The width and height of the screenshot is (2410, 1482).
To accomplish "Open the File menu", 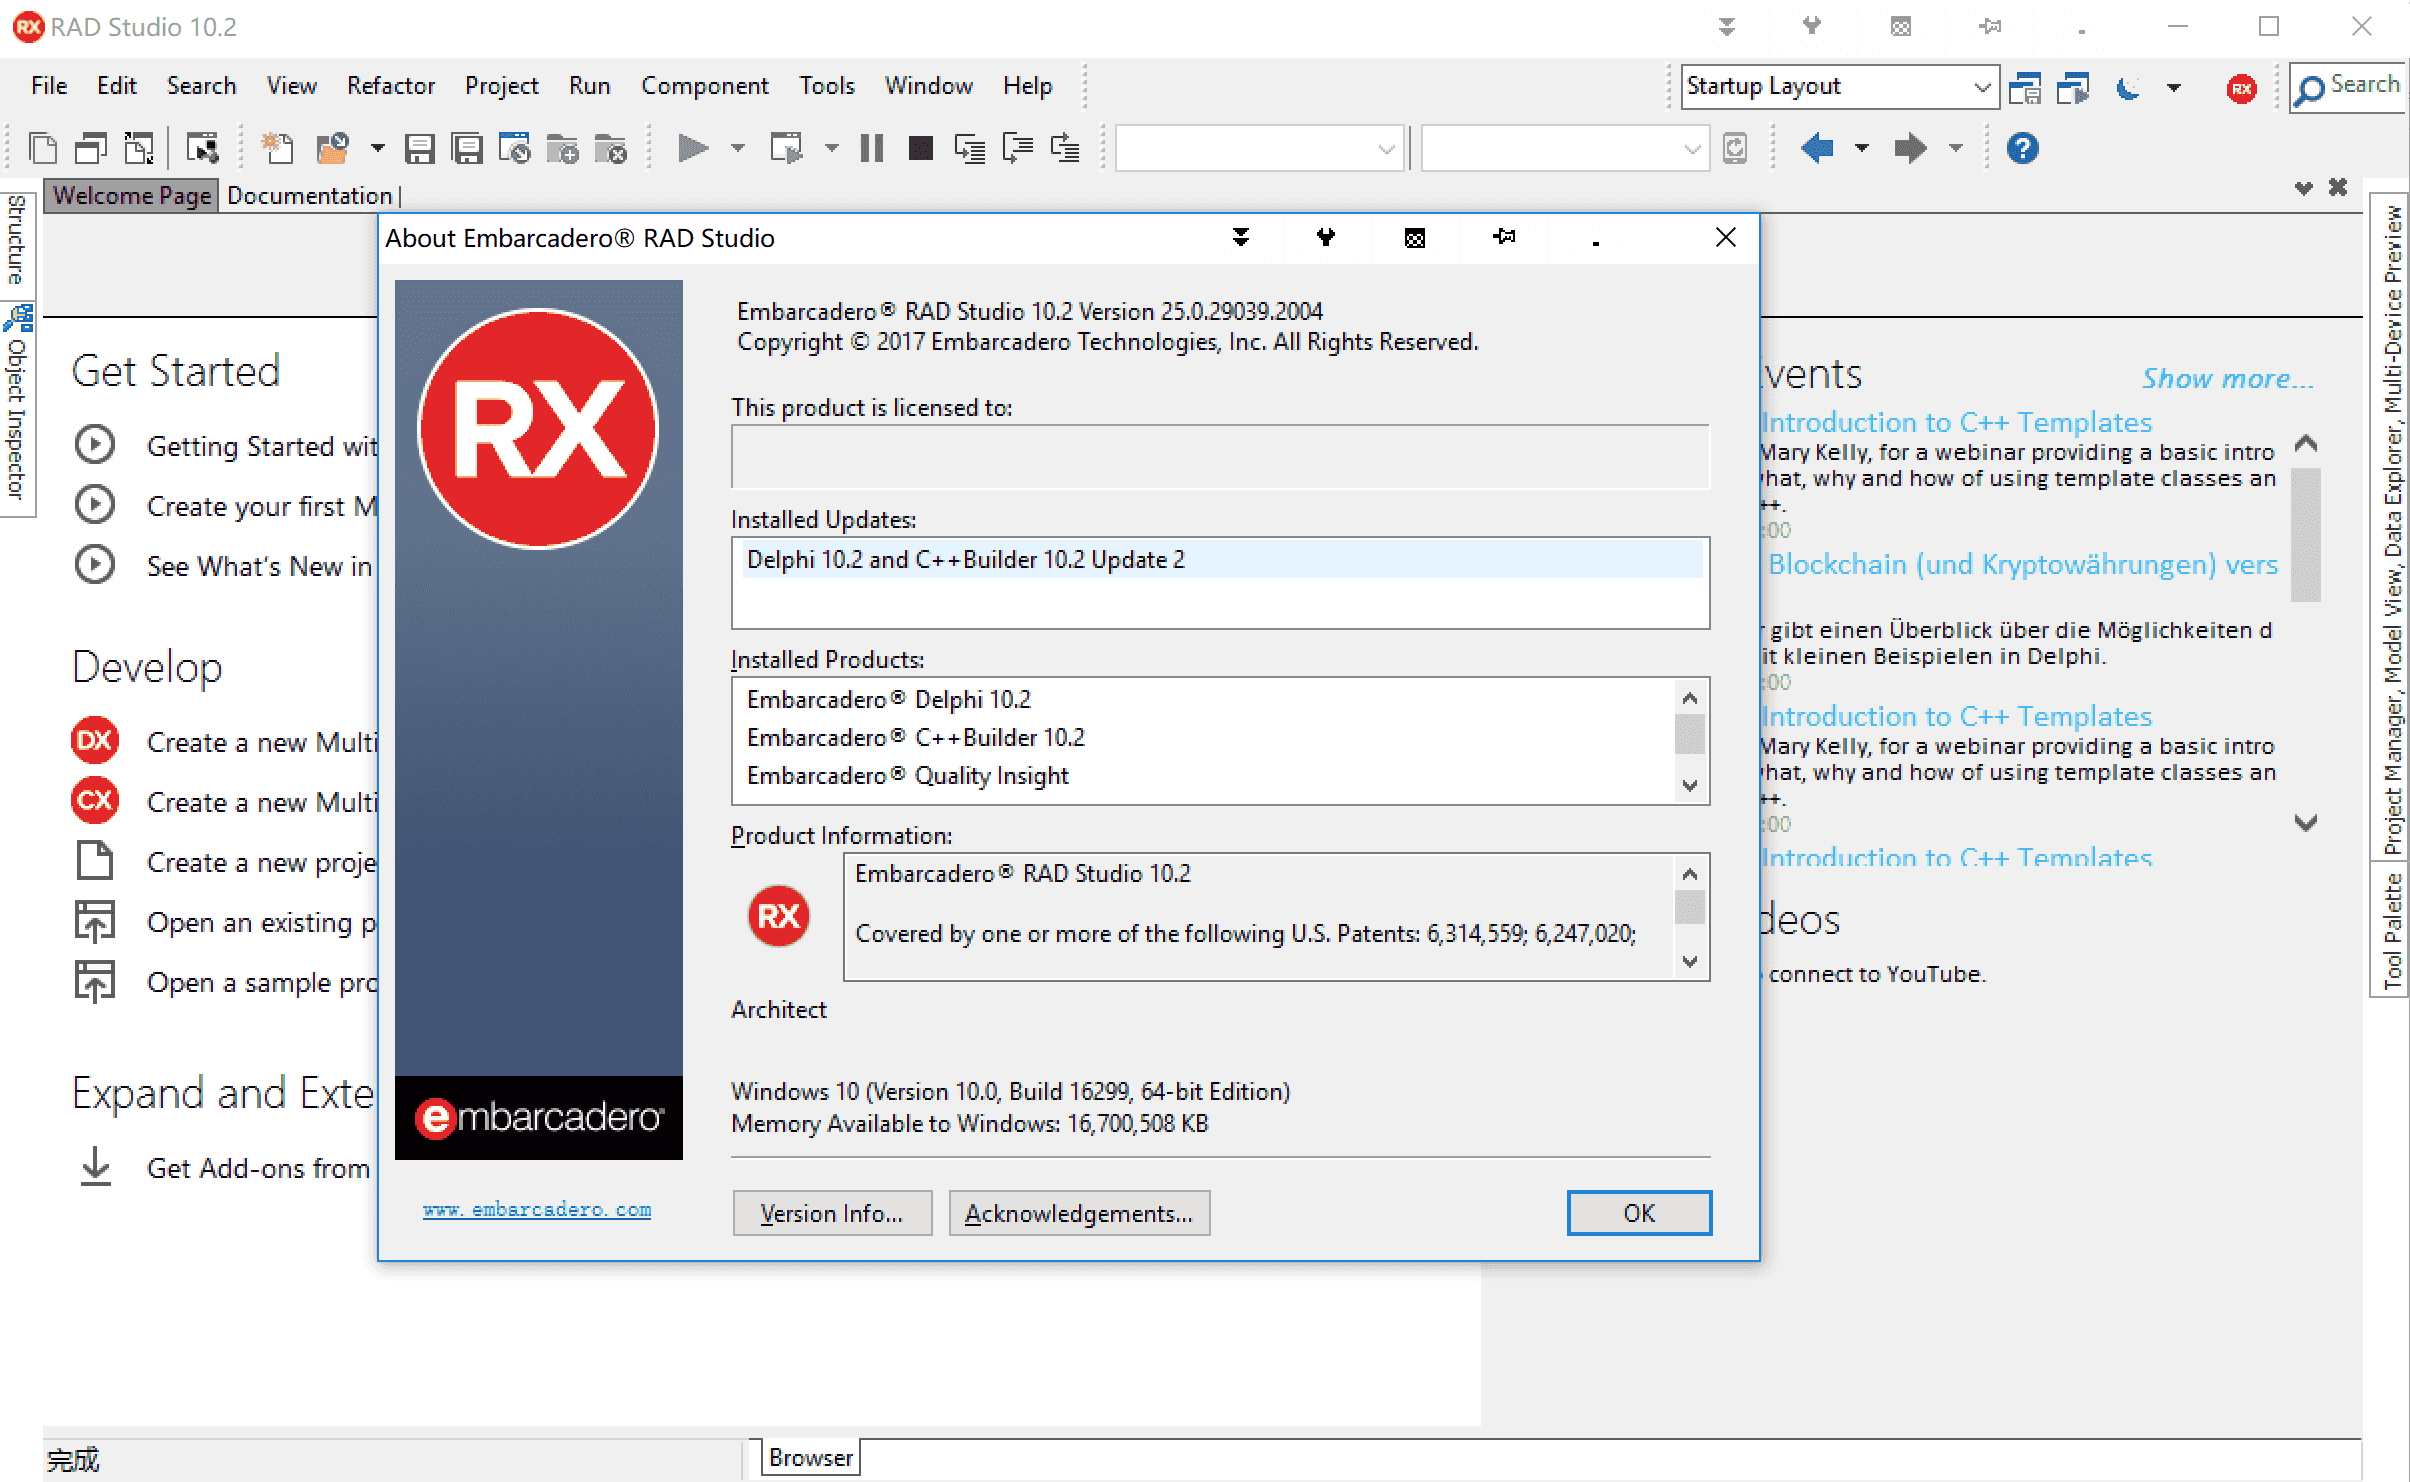I will point(49,86).
